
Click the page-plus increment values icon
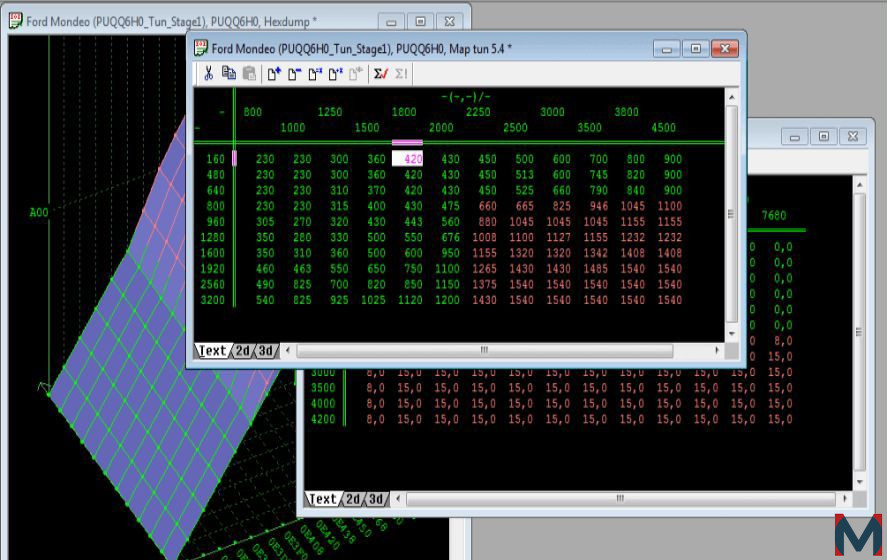(x=274, y=74)
